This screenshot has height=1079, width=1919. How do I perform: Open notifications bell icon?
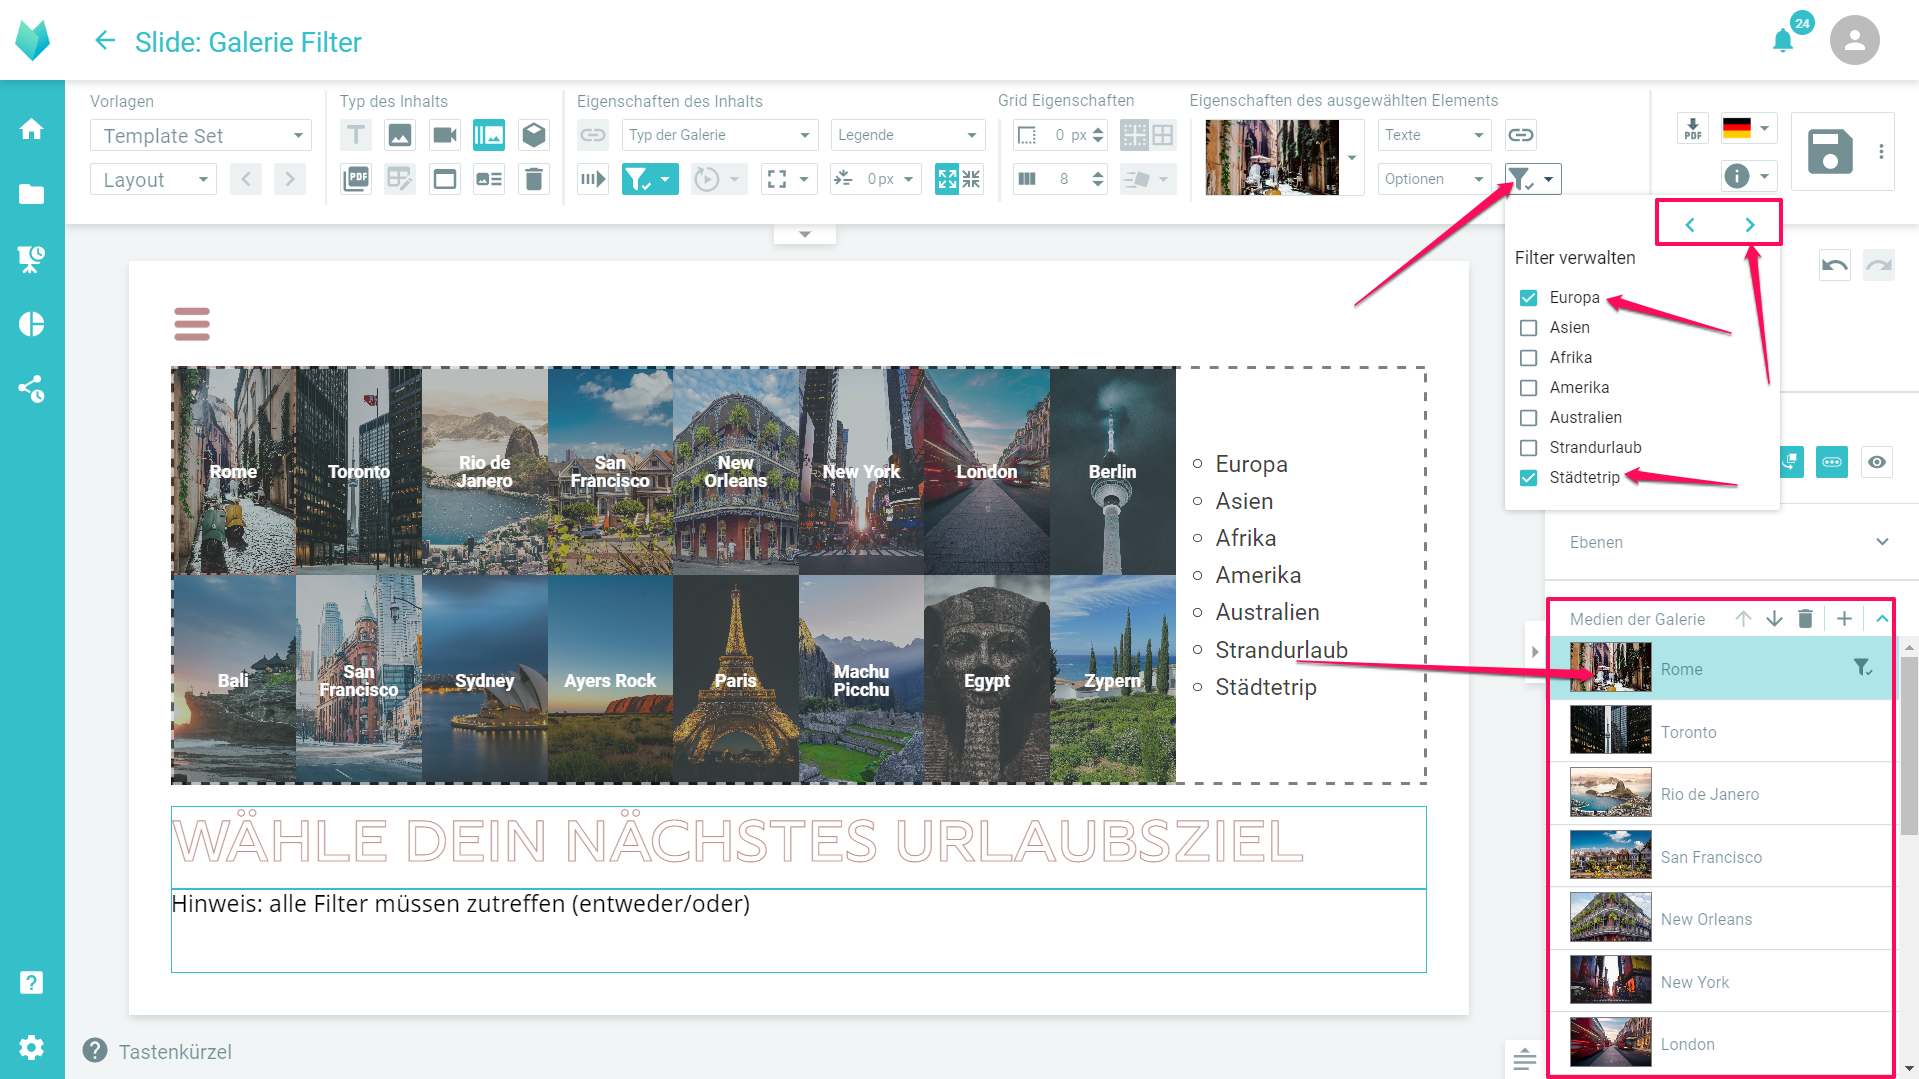click(x=1782, y=41)
